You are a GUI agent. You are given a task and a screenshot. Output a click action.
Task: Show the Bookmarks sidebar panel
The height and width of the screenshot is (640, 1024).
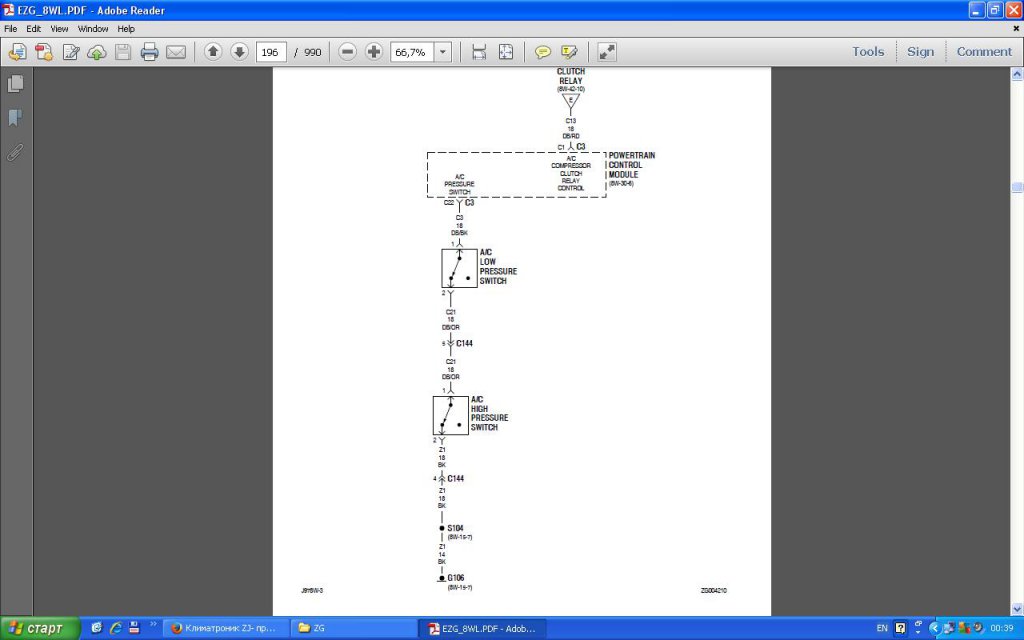pos(15,118)
